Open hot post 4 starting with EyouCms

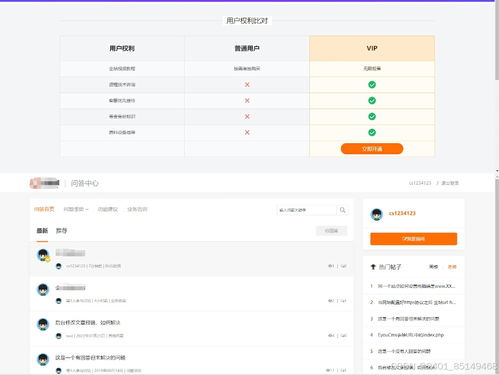click(x=411, y=335)
